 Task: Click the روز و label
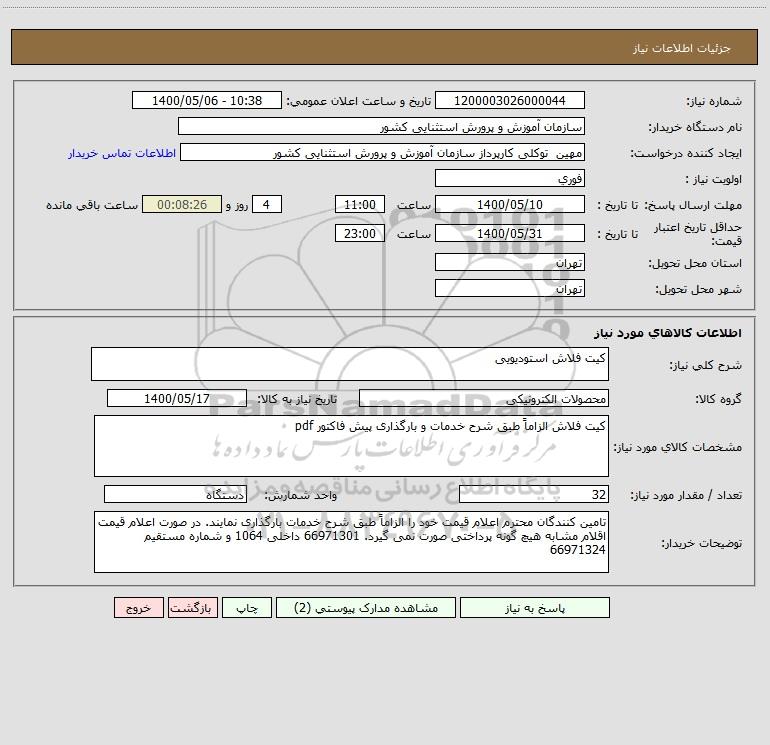click(x=237, y=205)
